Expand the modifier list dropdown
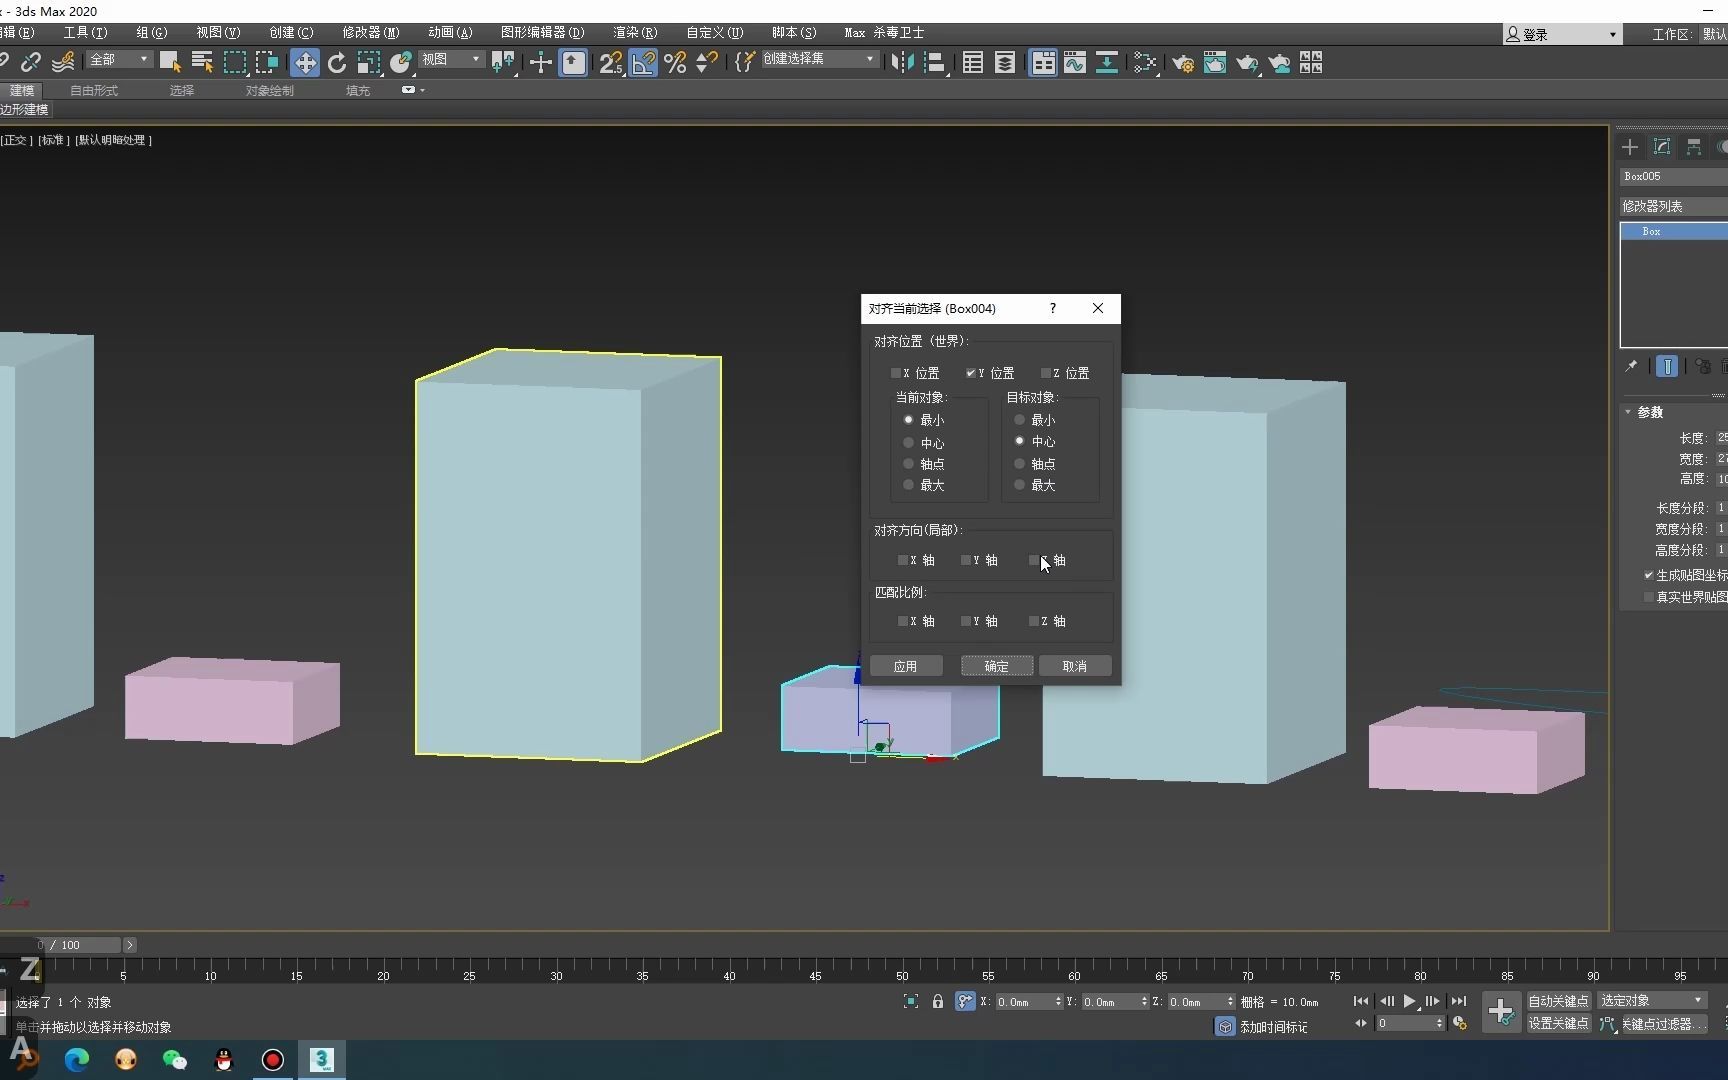This screenshot has width=1728, height=1080. click(x=1672, y=206)
